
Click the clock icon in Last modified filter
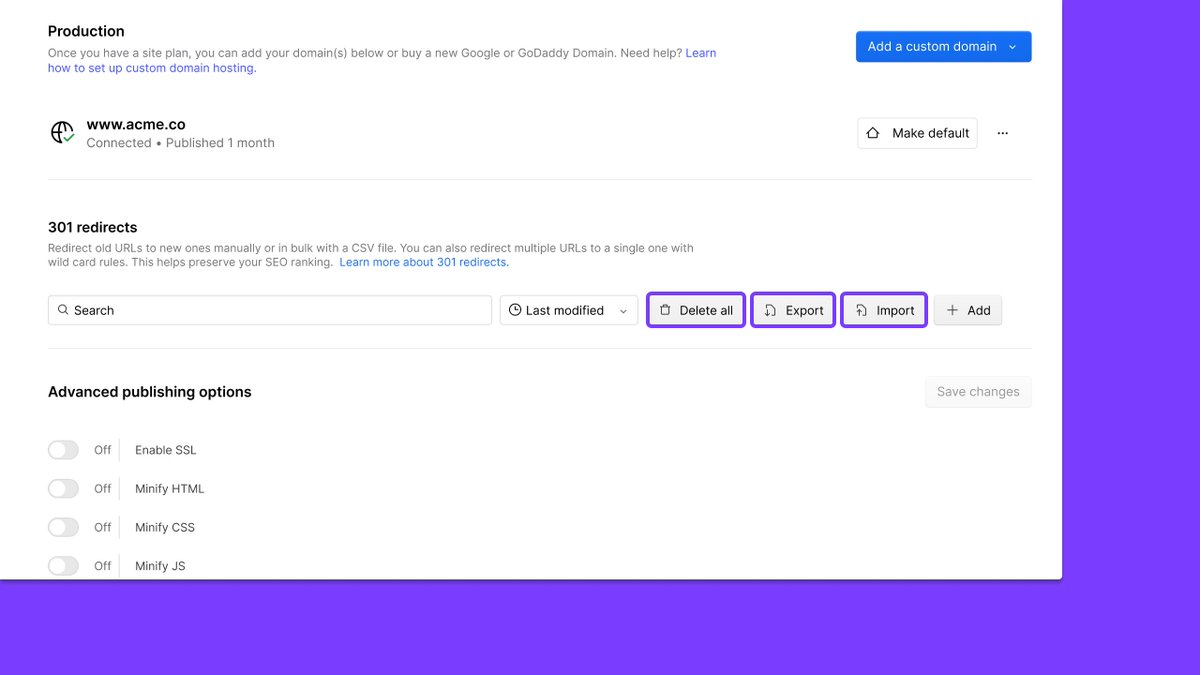click(x=514, y=310)
